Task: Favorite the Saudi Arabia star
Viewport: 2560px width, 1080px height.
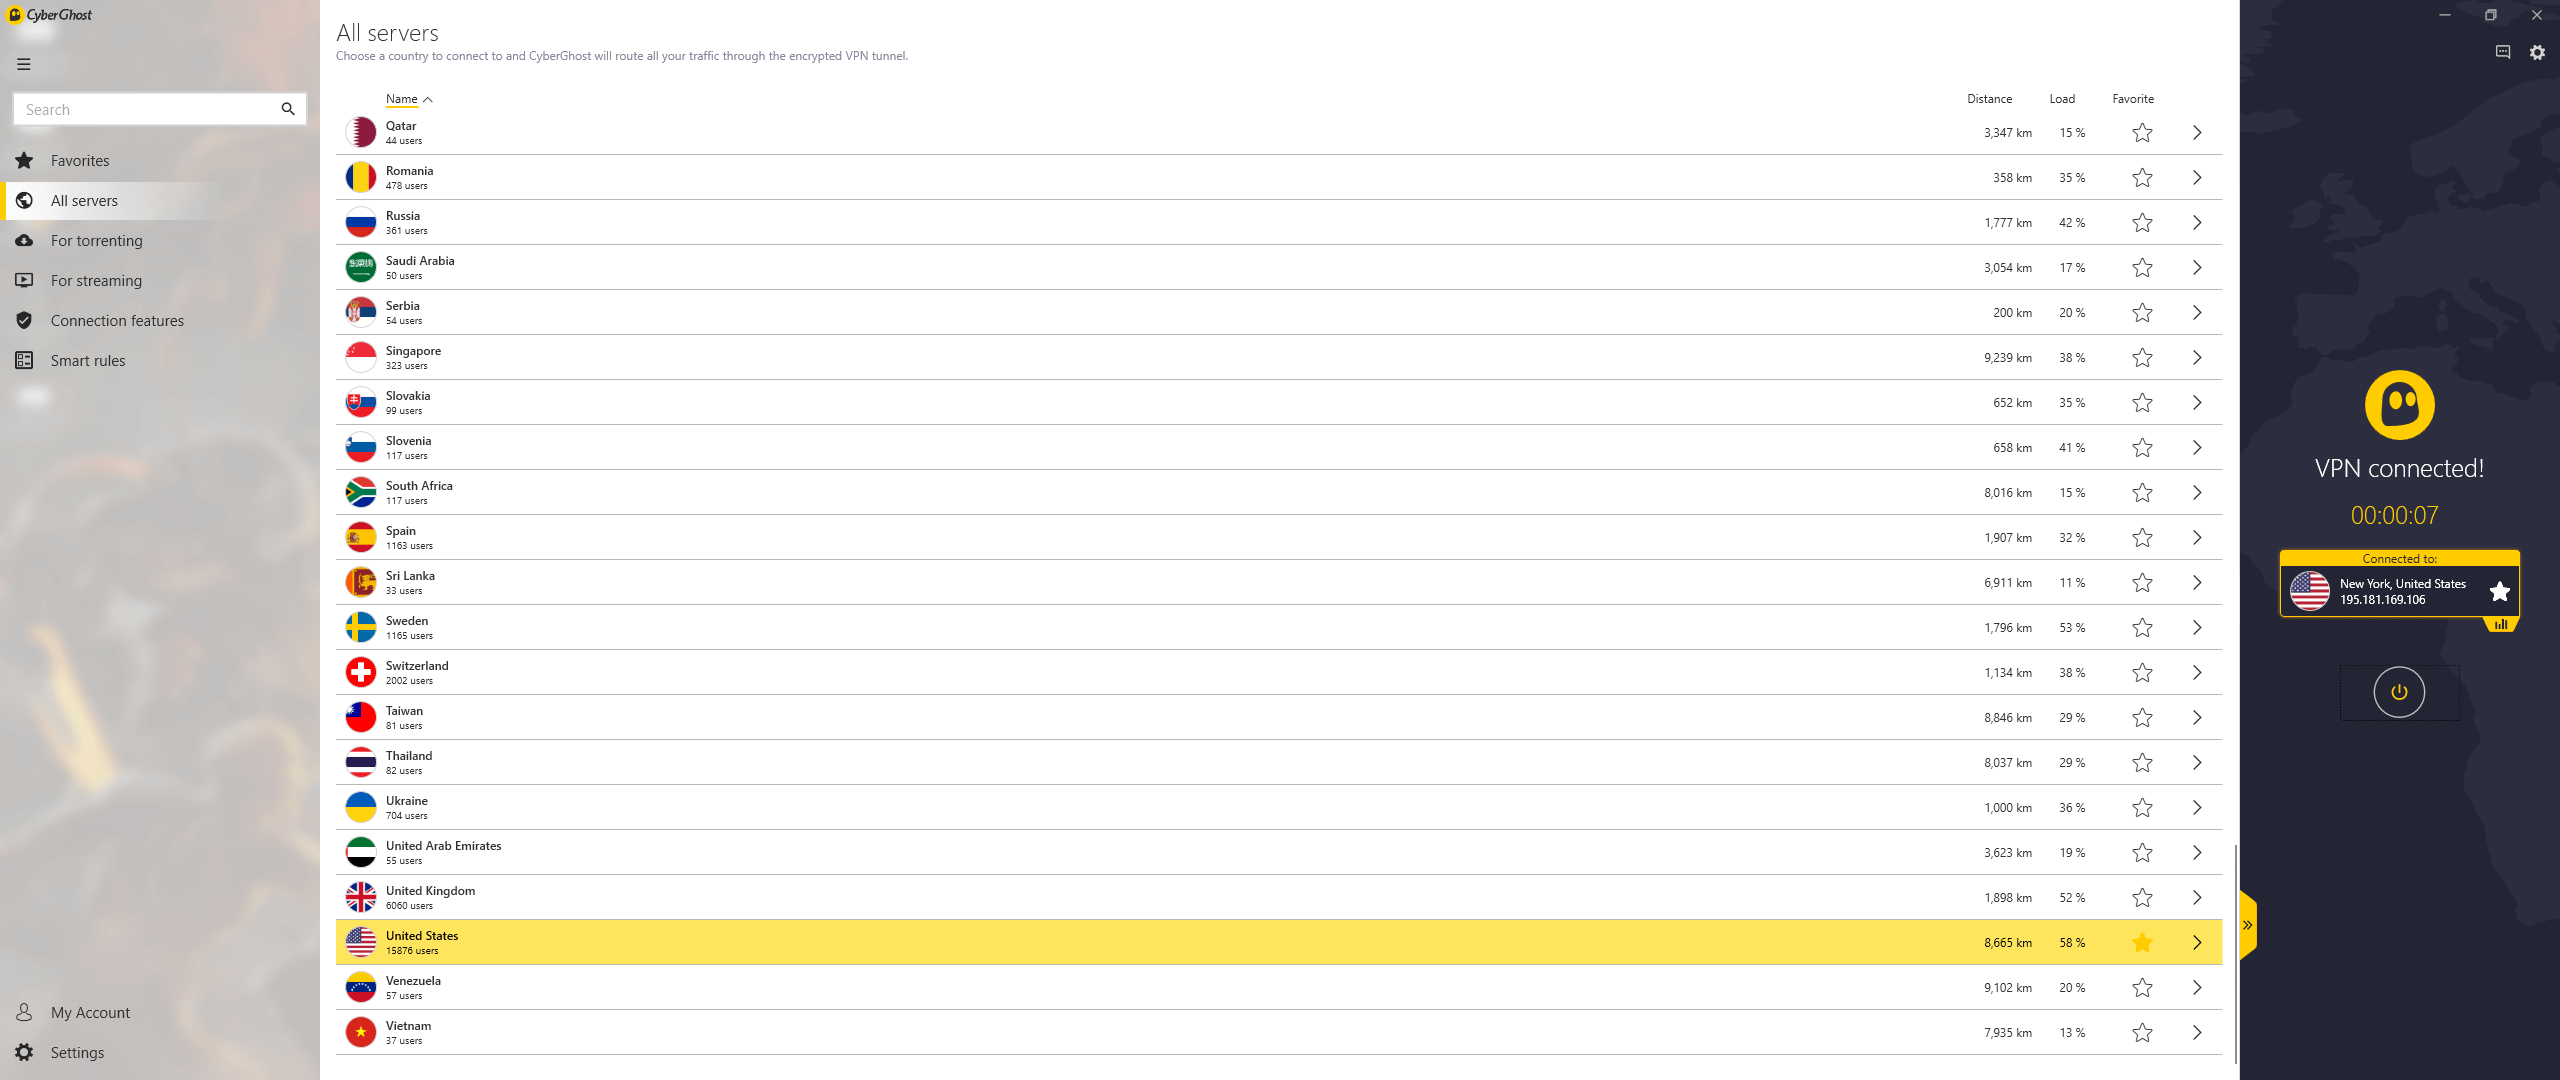Action: click(x=2142, y=267)
